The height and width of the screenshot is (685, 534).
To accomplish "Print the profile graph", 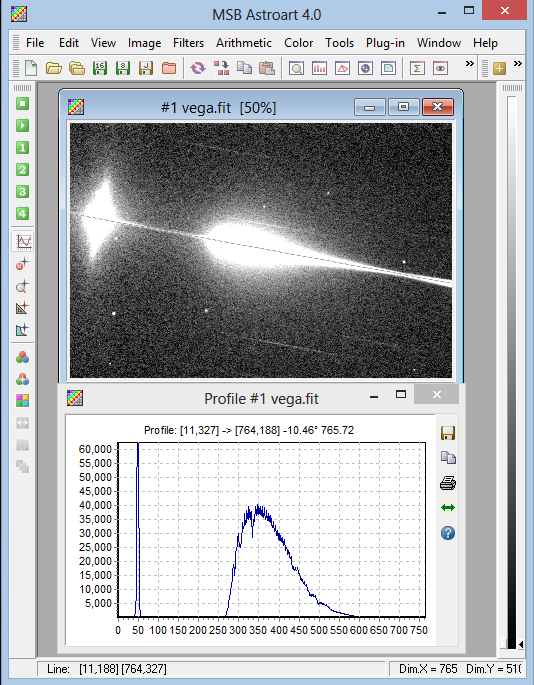I will point(448,483).
